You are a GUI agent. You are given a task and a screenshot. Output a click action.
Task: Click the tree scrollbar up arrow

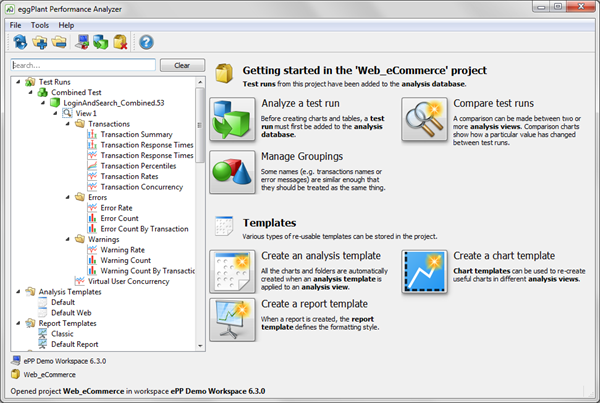(200, 82)
